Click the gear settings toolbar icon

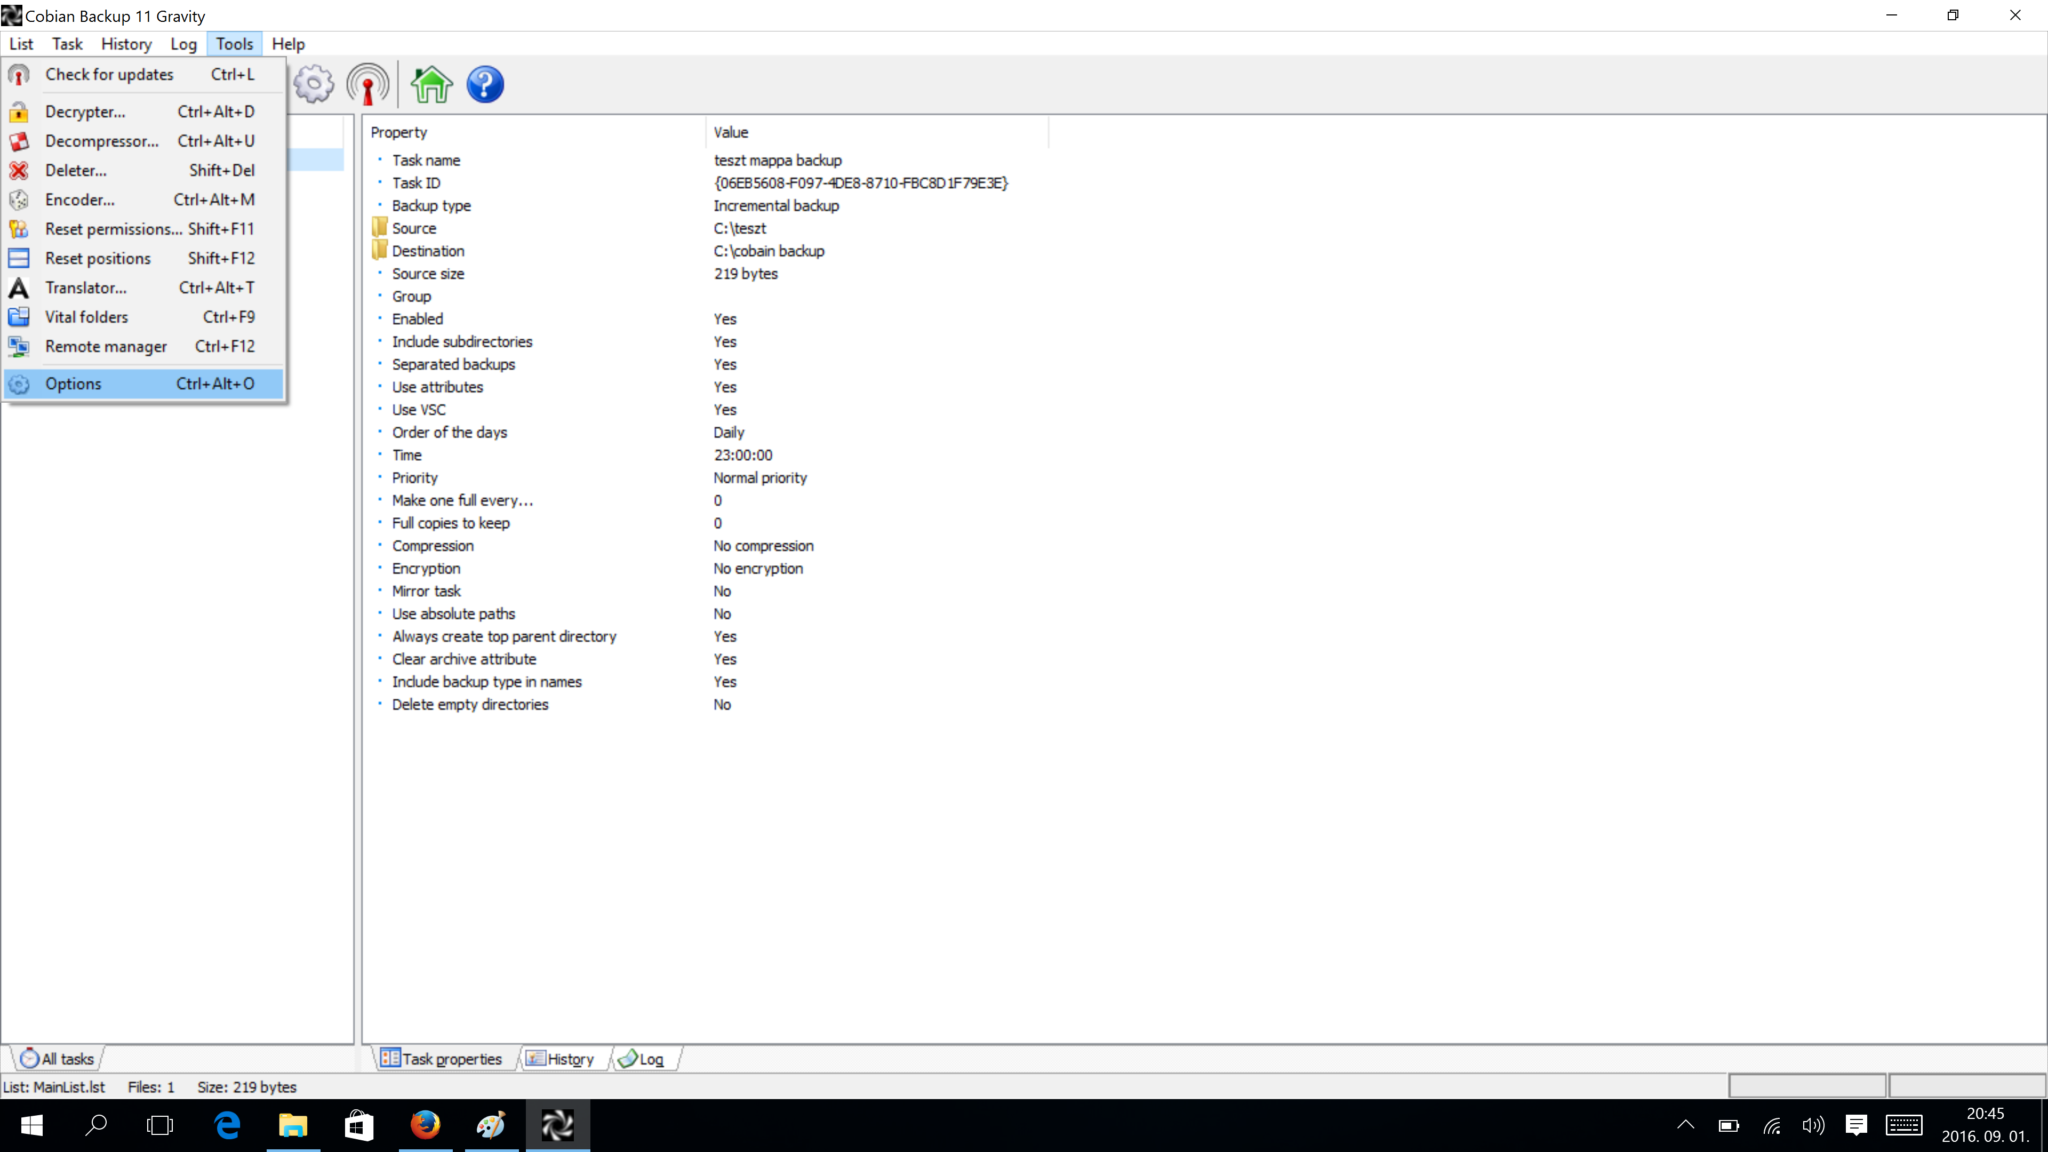click(313, 84)
